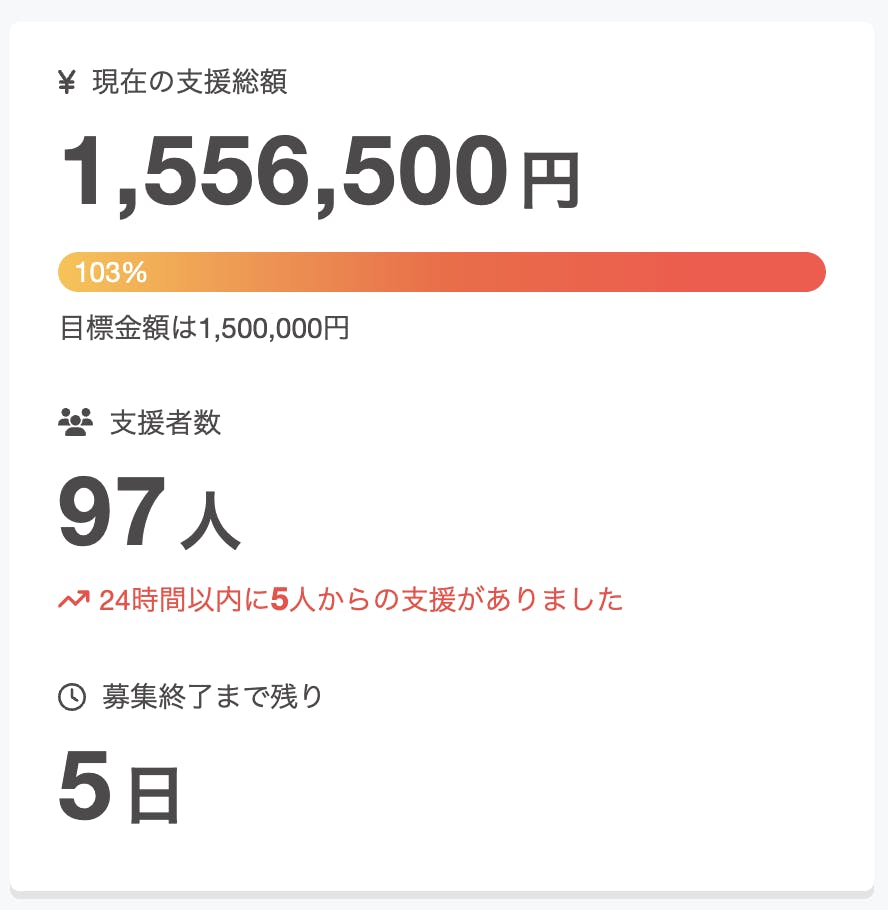Screen dimensions: 888x910
Task: Click the 目標金額は text below the bar
Action: click(x=130, y=328)
